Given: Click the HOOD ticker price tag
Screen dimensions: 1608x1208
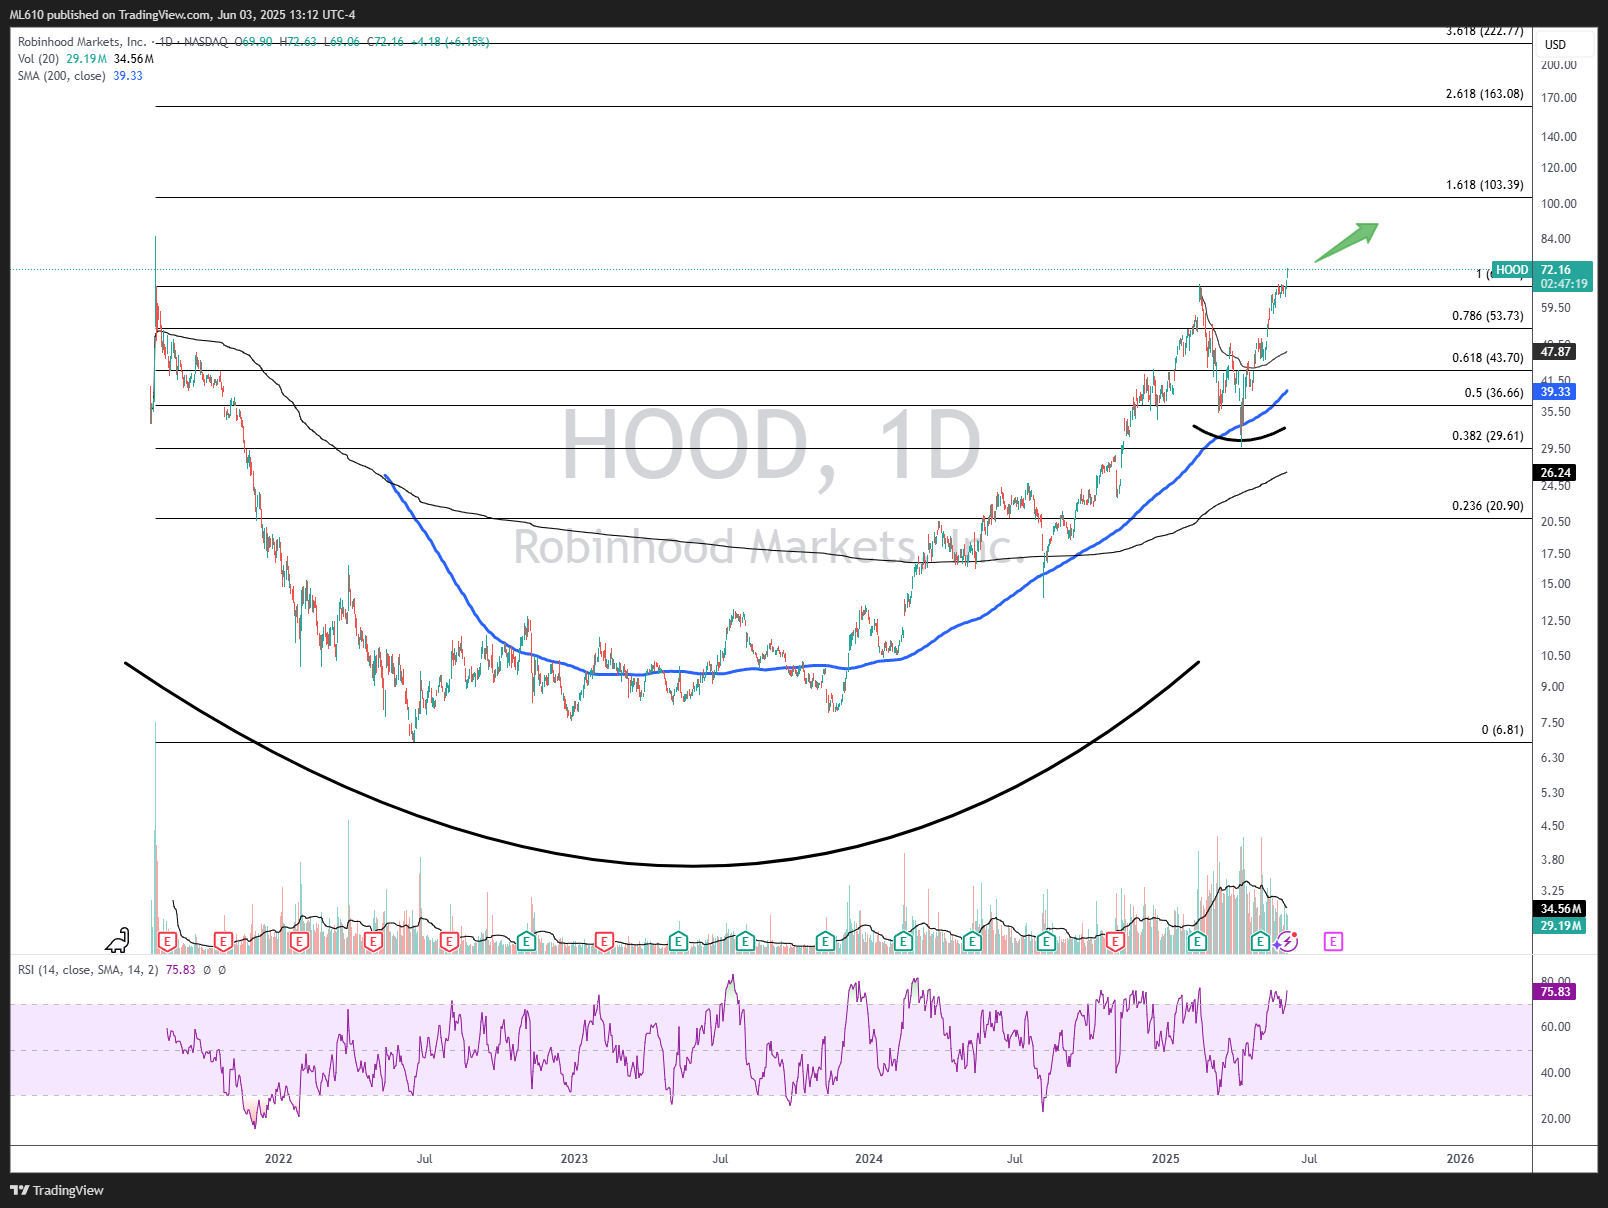Looking at the screenshot, I should coord(1512,270).
